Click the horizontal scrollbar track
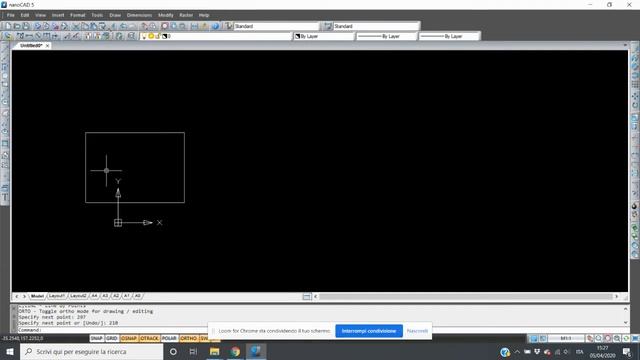This screenshot has height=360, width=640. (x=465, y=297)
